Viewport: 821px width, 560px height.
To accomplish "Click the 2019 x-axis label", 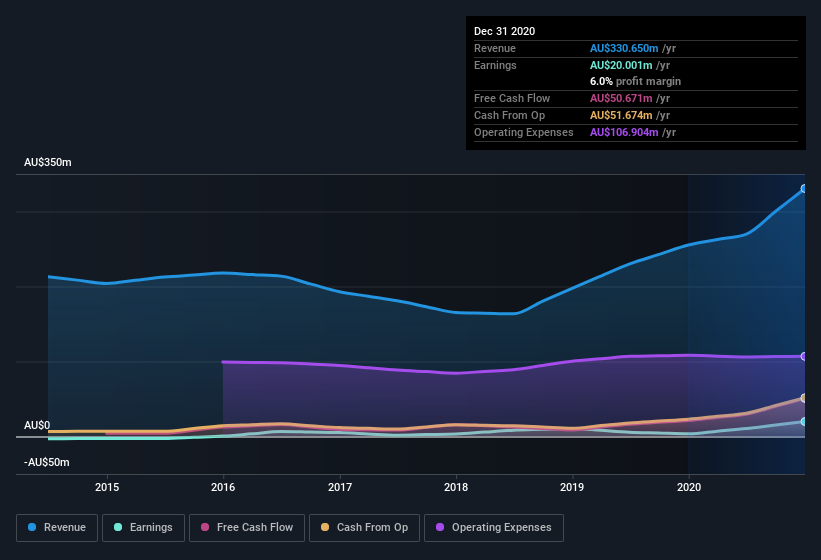I will click(x=572, y=487).
